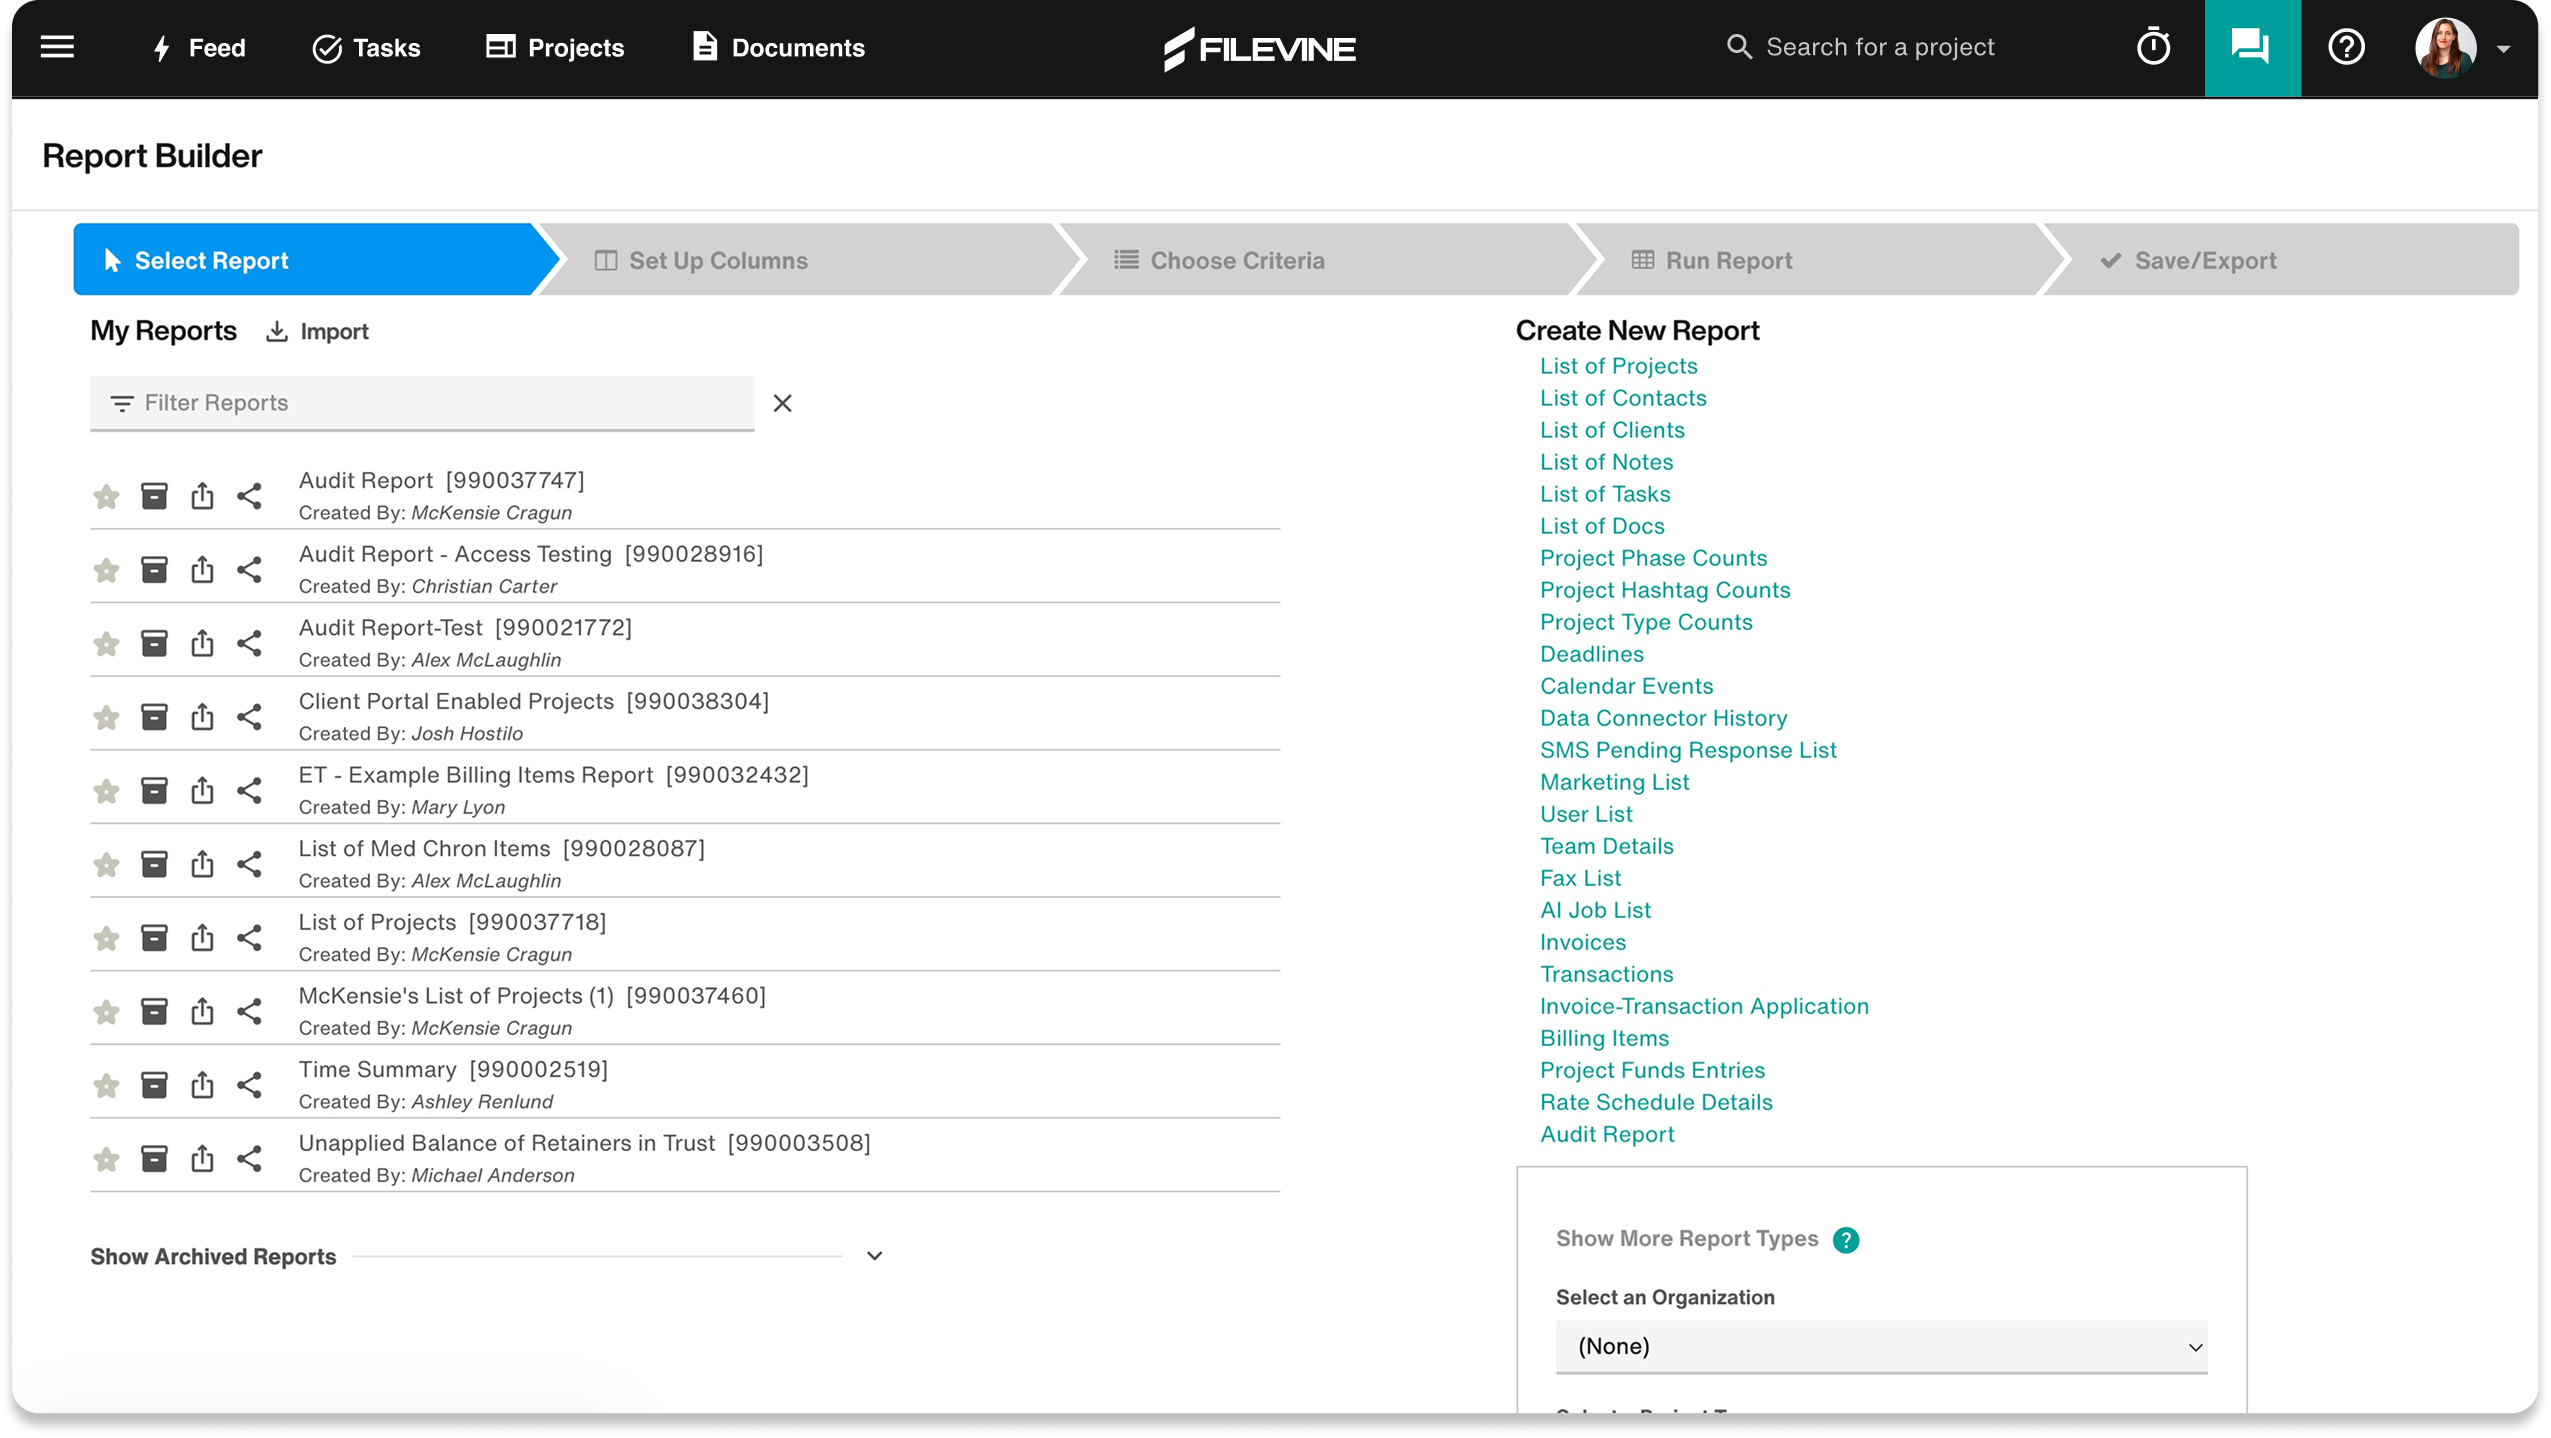2551x1438 pixels.
Task: Favorite Client Portal Enabled Projects star
Action: [106, 717]
